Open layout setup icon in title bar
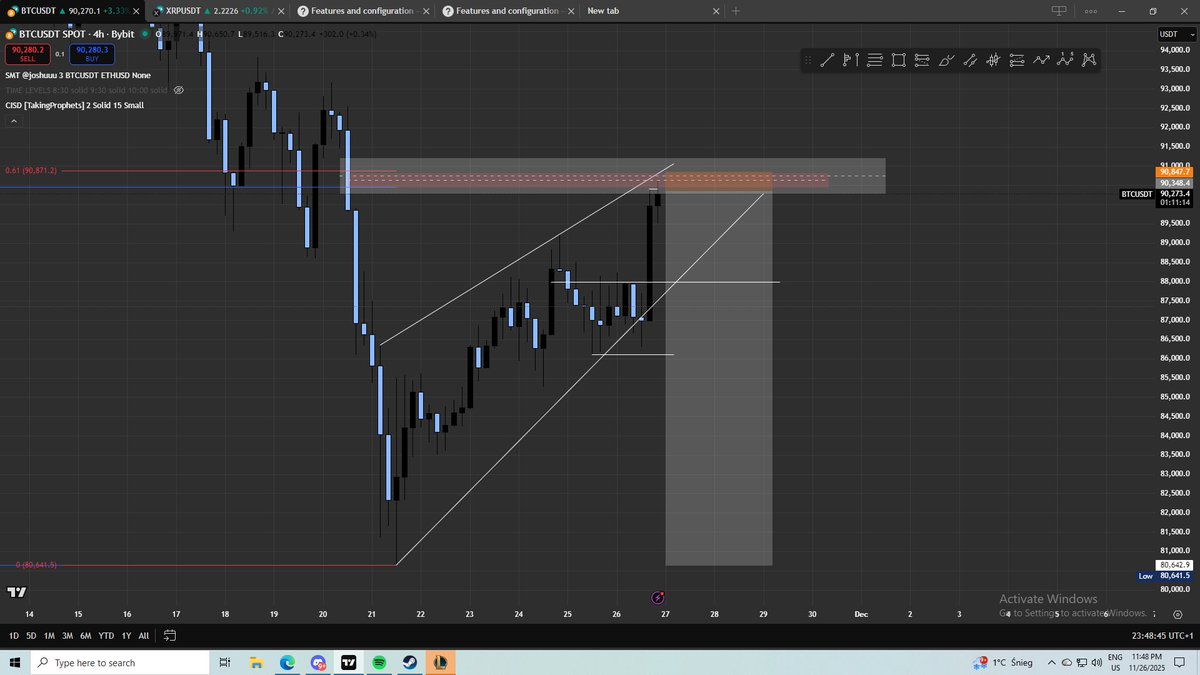Image resolution: width=1200 pixels, height=675 pixels. tap(1058, 11)
